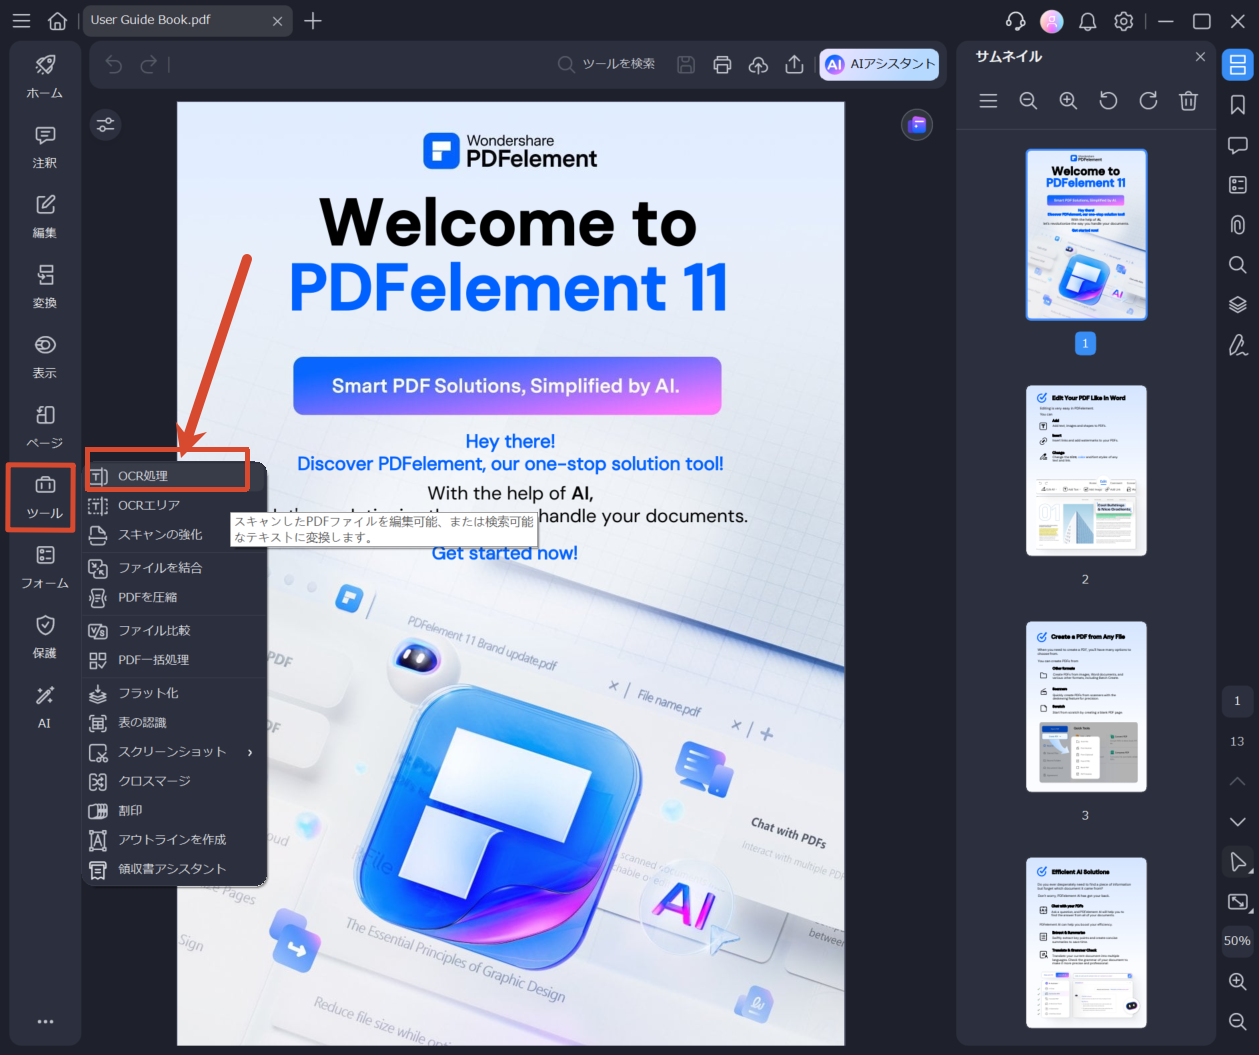Share the document via the export icon
The height and width of the screenshot is (1055, 1259).
(794, 65)
